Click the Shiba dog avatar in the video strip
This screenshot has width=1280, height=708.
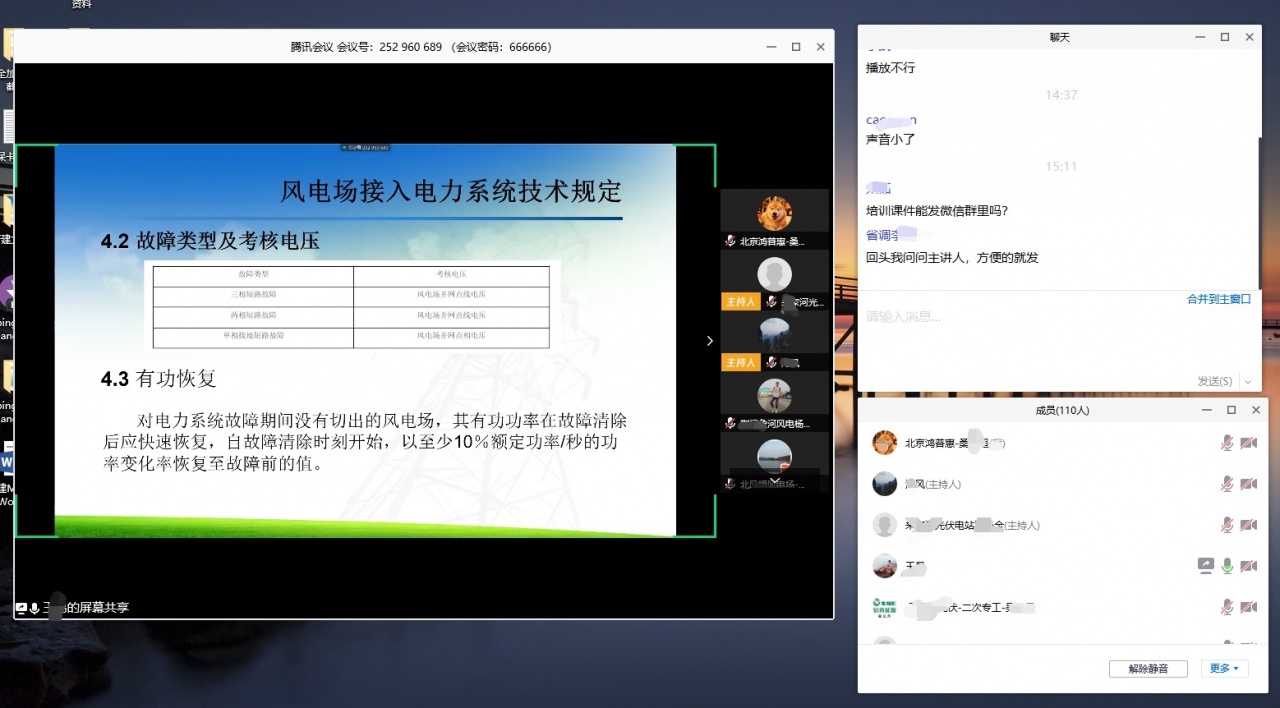tap(774, 213)
